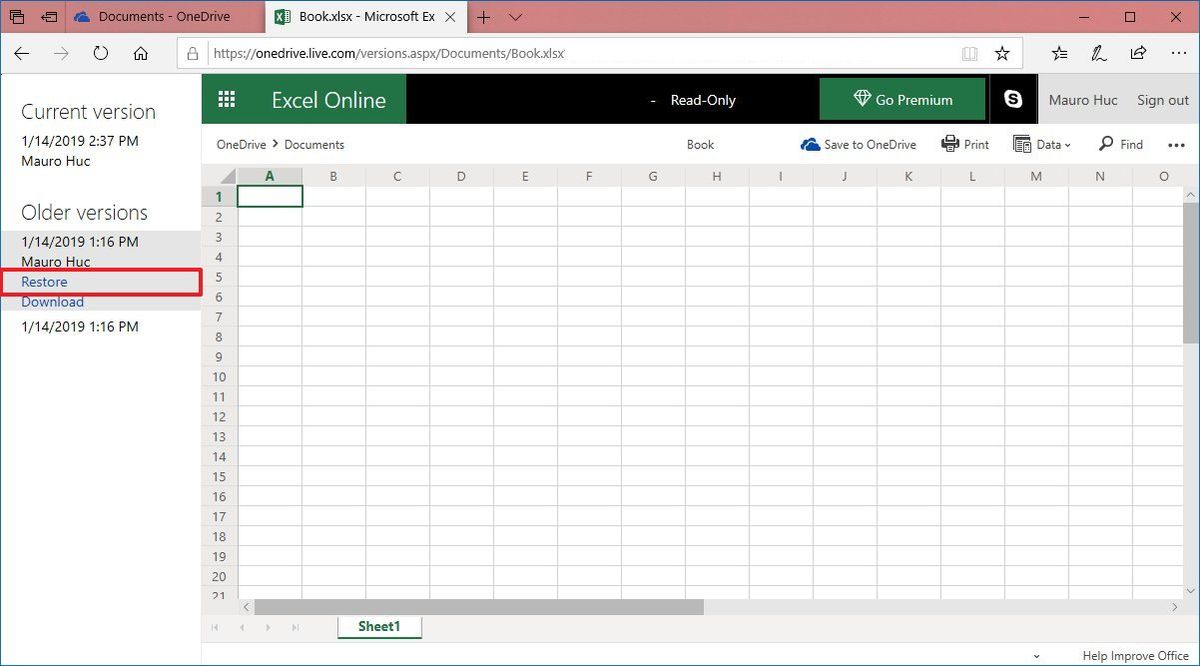Select the Sheet1 tab
The width and height of the screenshot is (1200, 666).
[379, 626]
